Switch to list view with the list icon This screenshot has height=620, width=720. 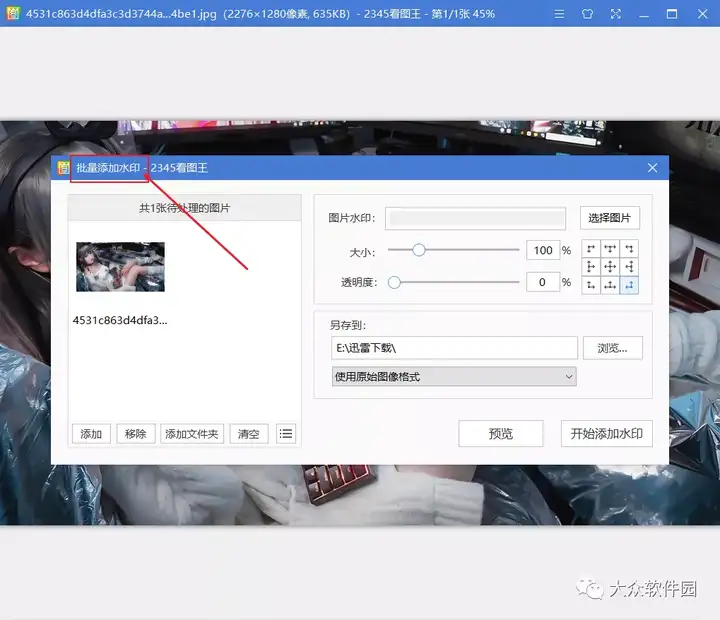286,434
